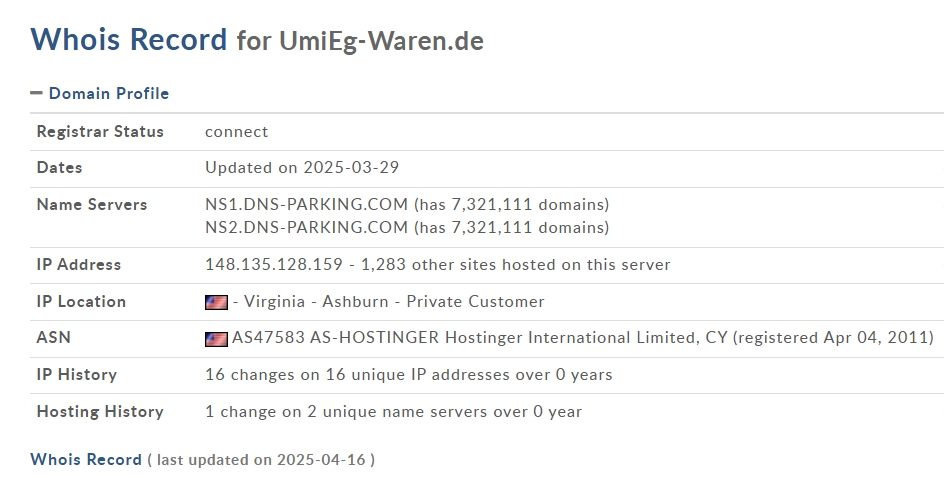Click the IP address 148.135.128.159
Viewport: 944px width, 478px height.
coord(274,265)
